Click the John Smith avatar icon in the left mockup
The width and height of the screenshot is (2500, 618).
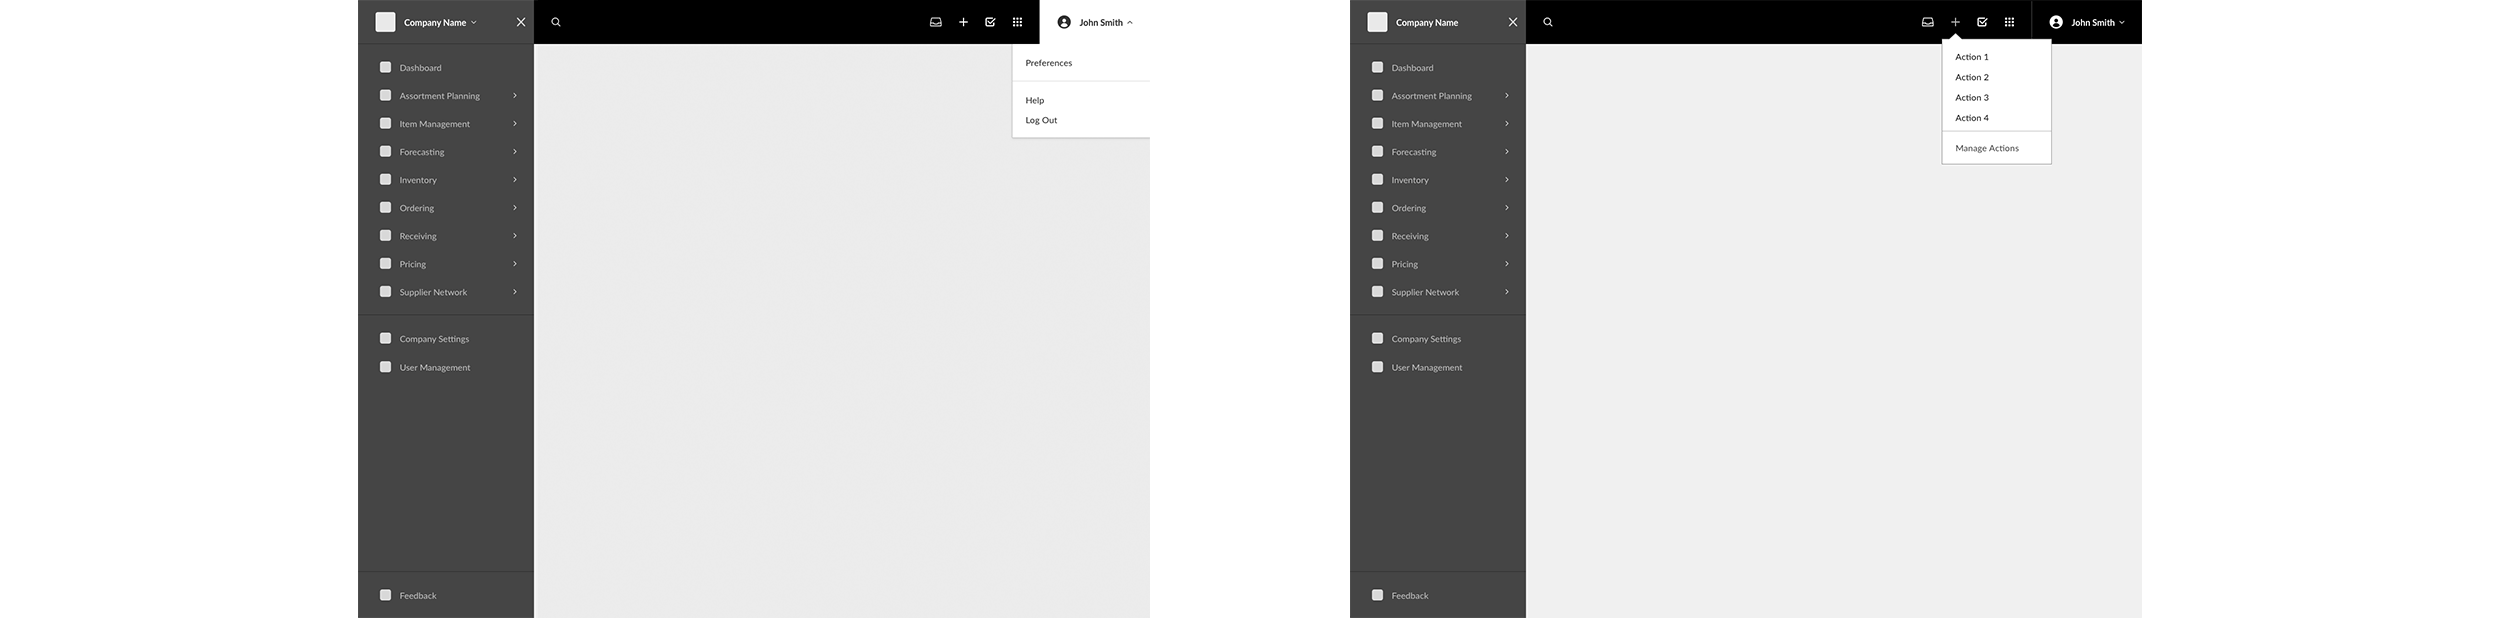pos(1064,22)
